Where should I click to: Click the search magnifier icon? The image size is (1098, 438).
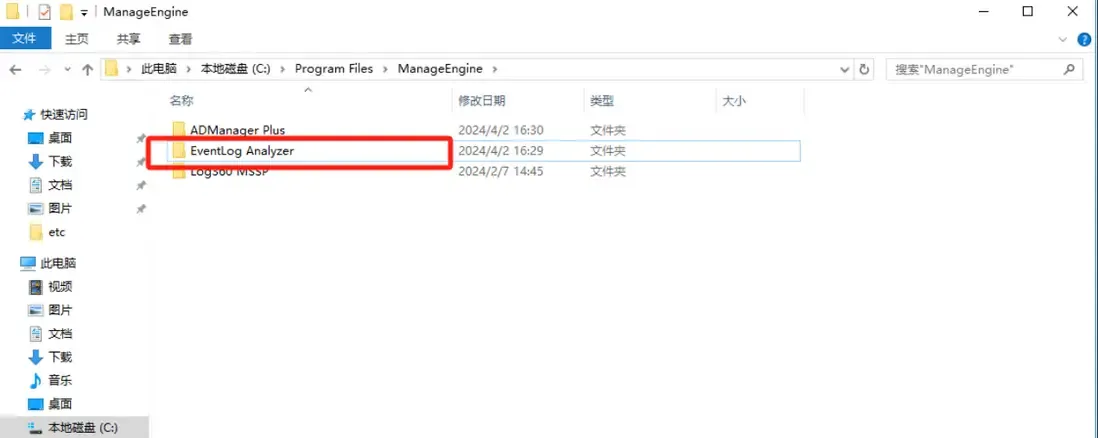[1069, 69]
